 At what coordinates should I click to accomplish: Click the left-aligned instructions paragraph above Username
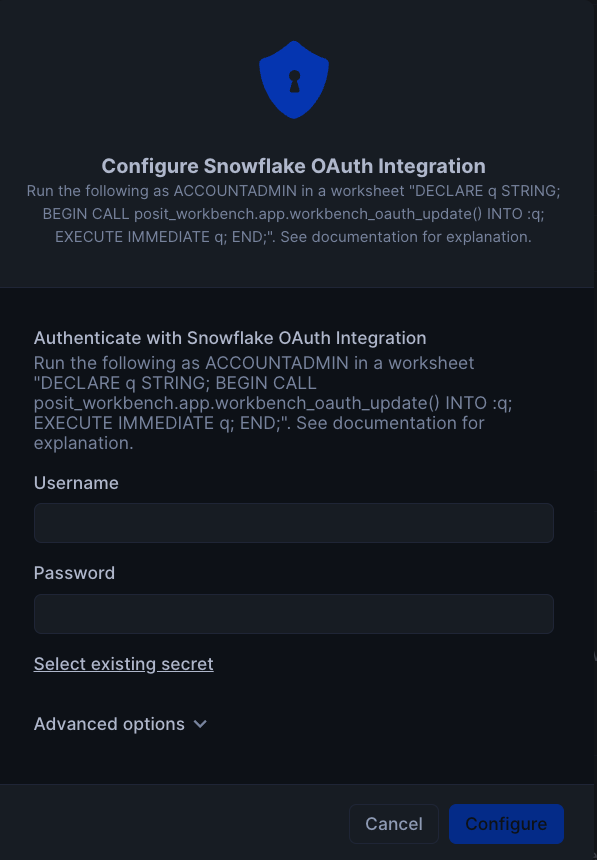click(273, 403)
